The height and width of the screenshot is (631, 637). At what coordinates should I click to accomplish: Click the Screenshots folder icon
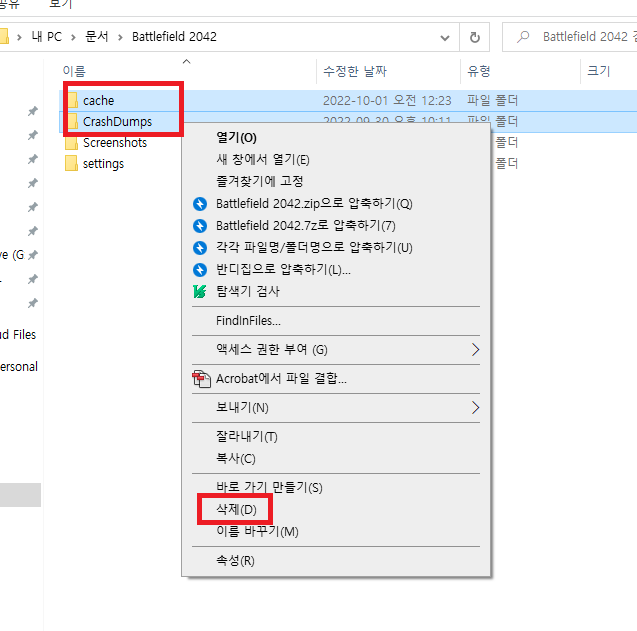click(72, 143)
